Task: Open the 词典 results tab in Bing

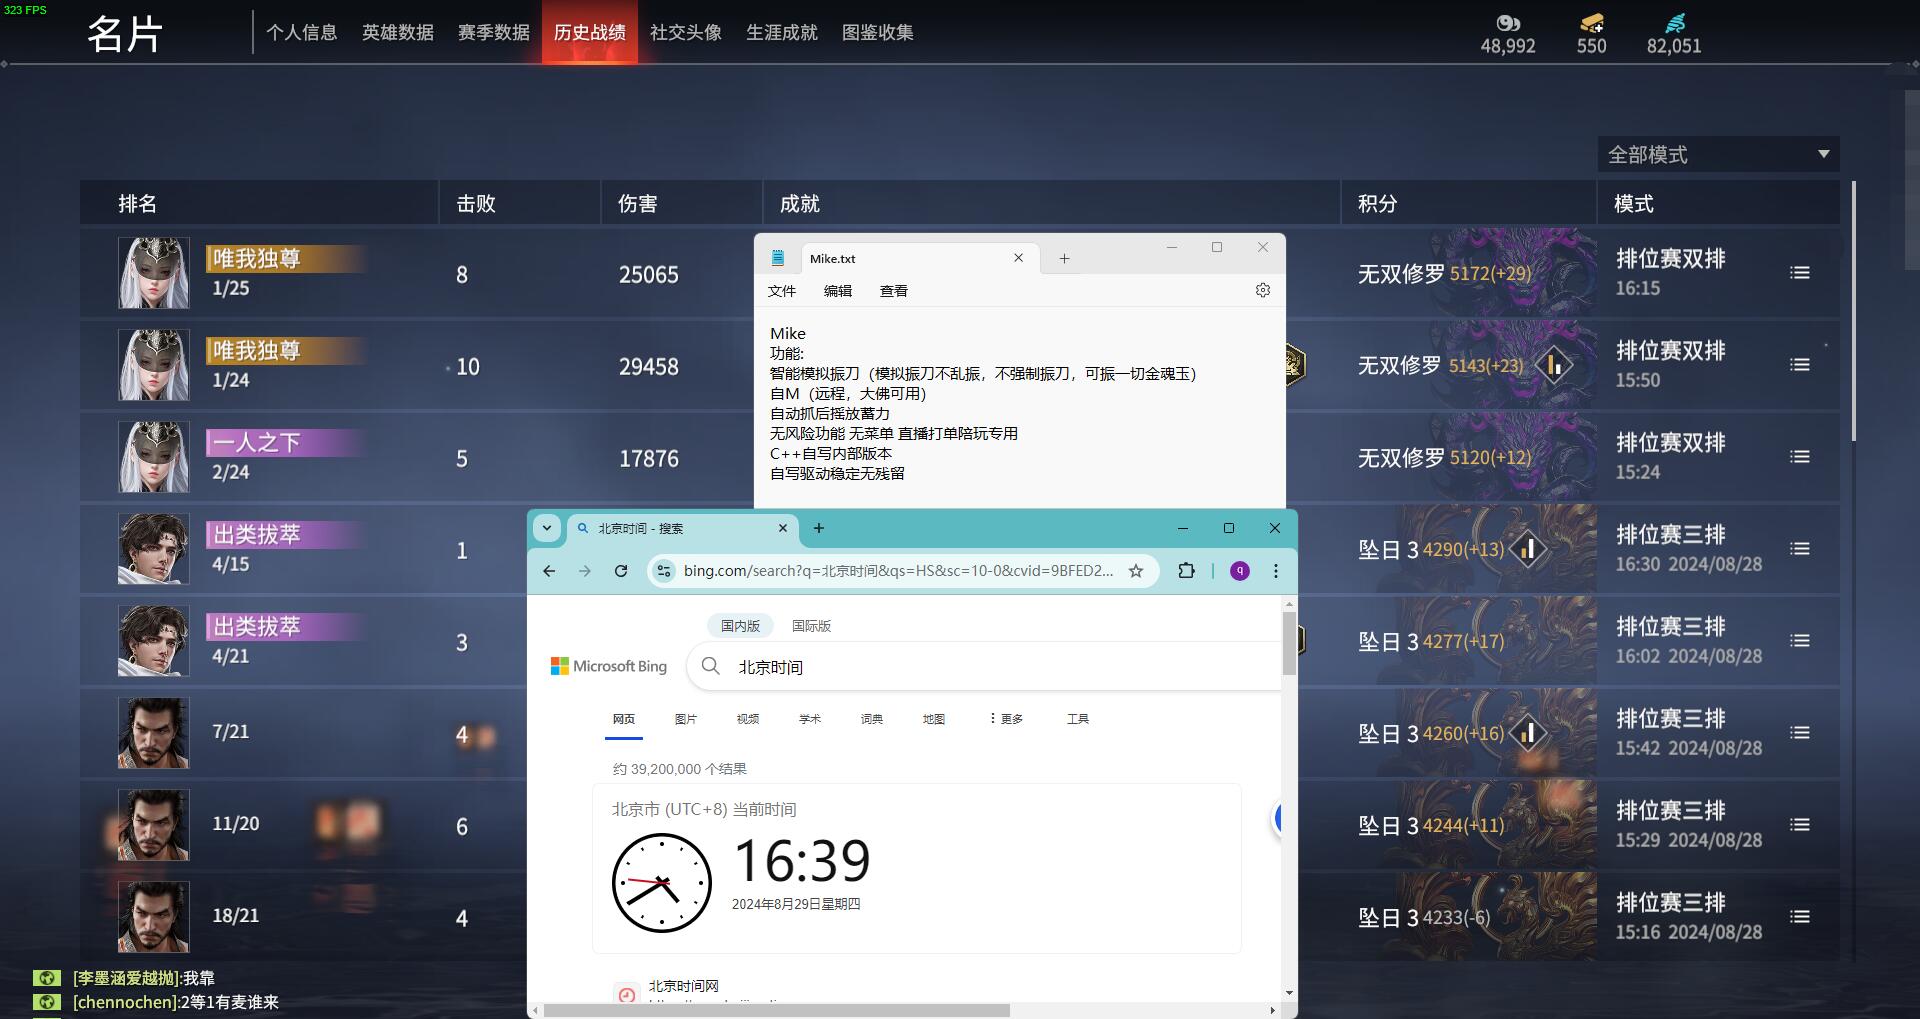Action: tap(872, 719)
